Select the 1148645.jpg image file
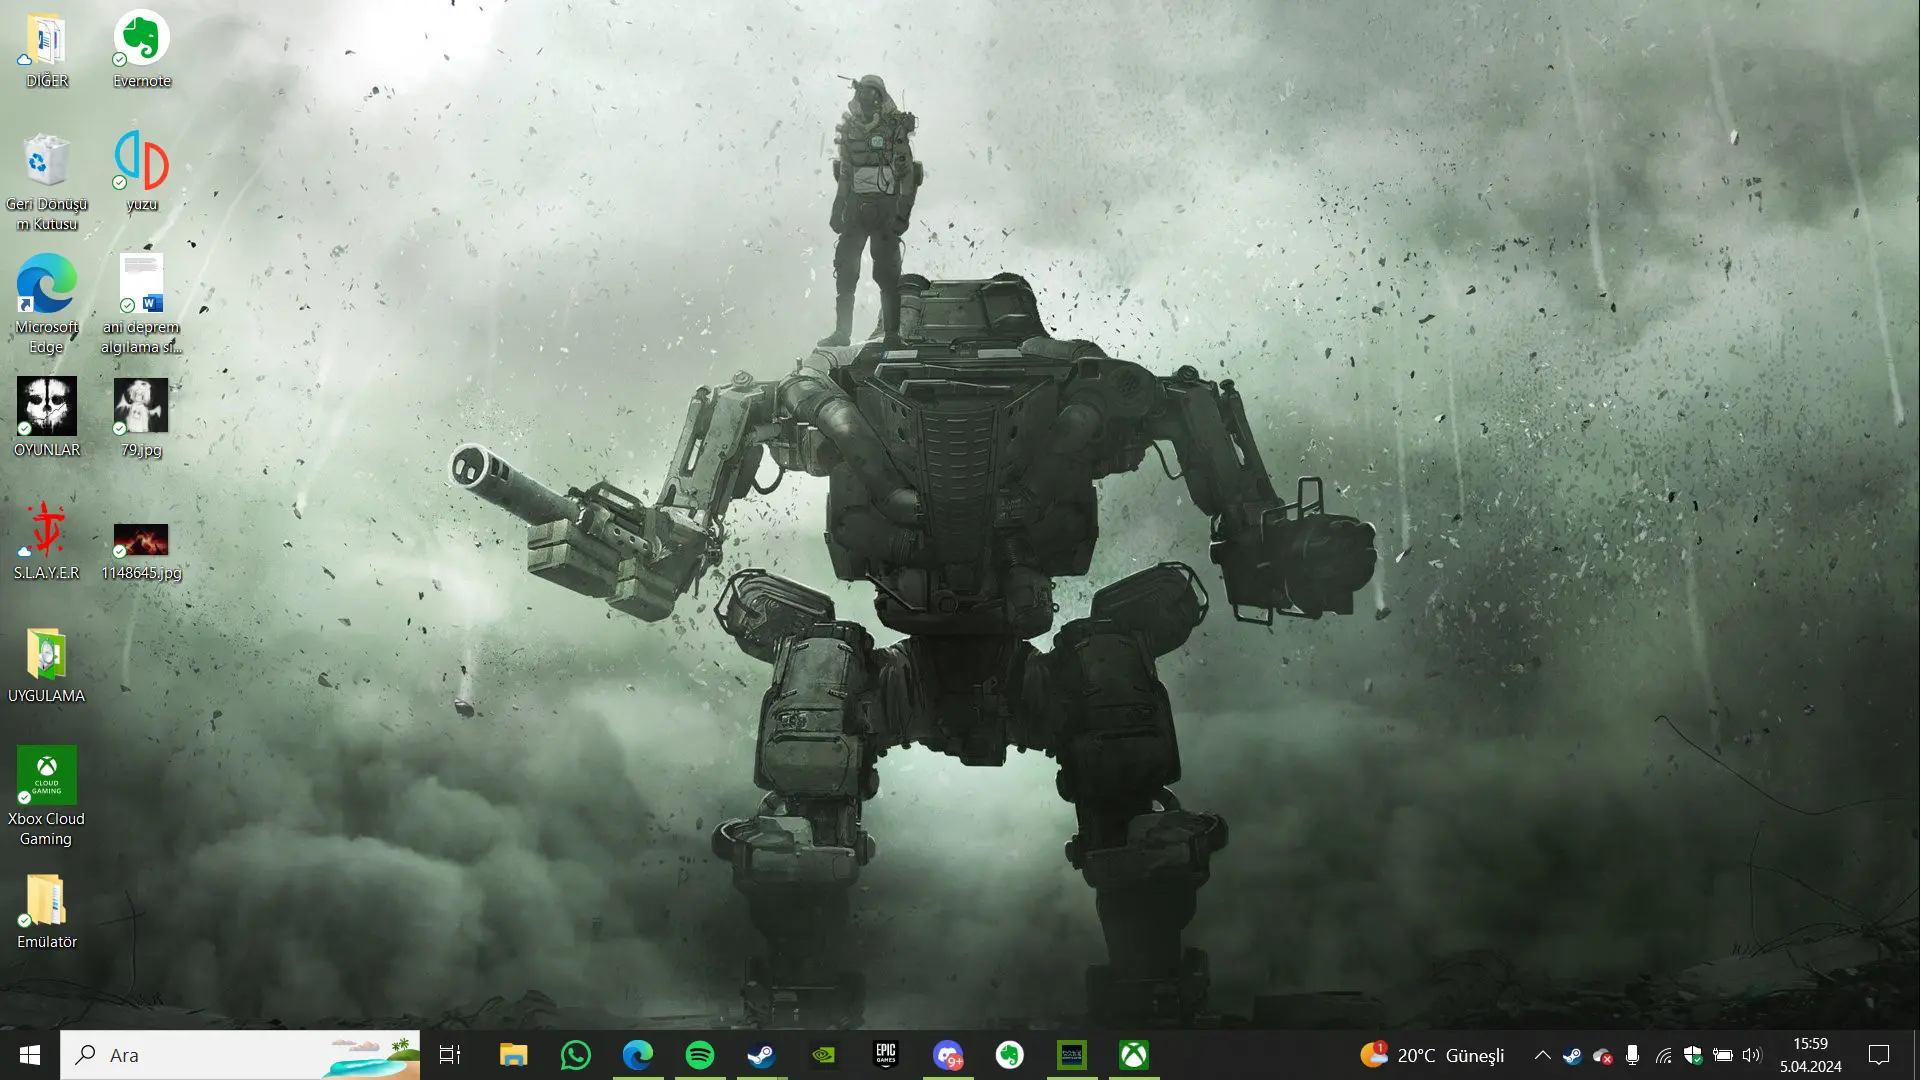 click(141, 550)
